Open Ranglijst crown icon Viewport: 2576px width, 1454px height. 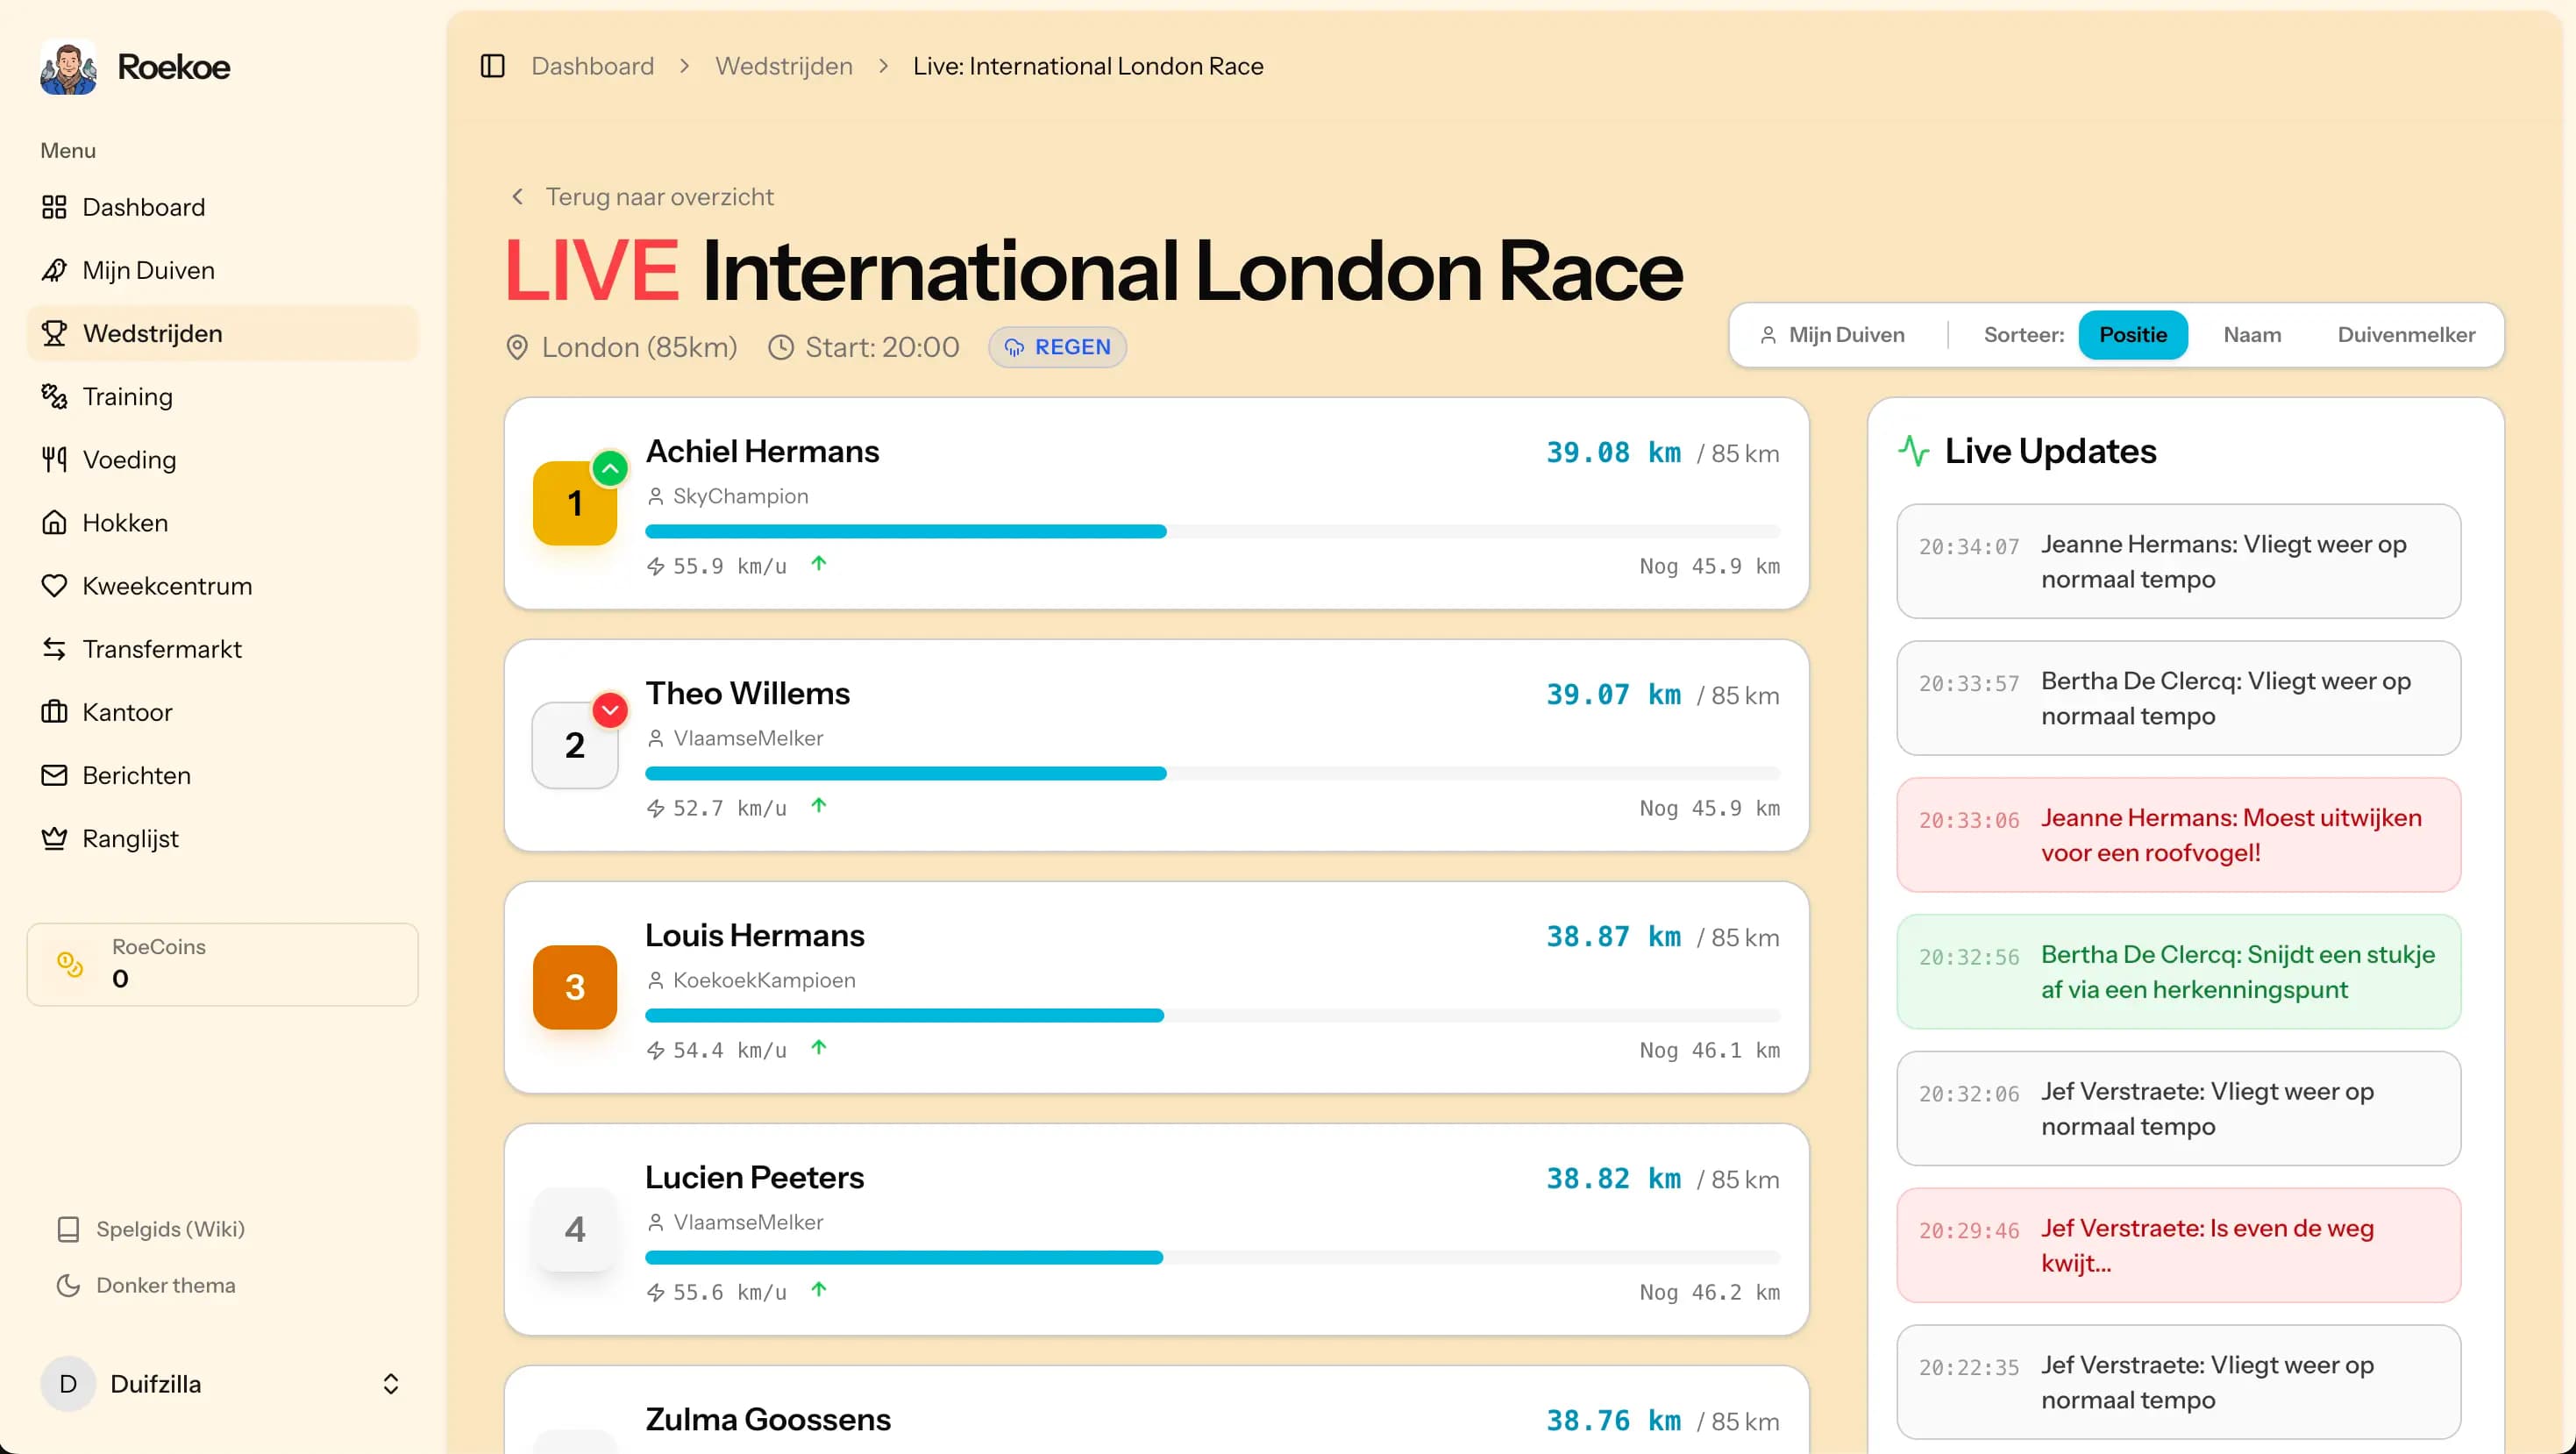click(54, 838)
